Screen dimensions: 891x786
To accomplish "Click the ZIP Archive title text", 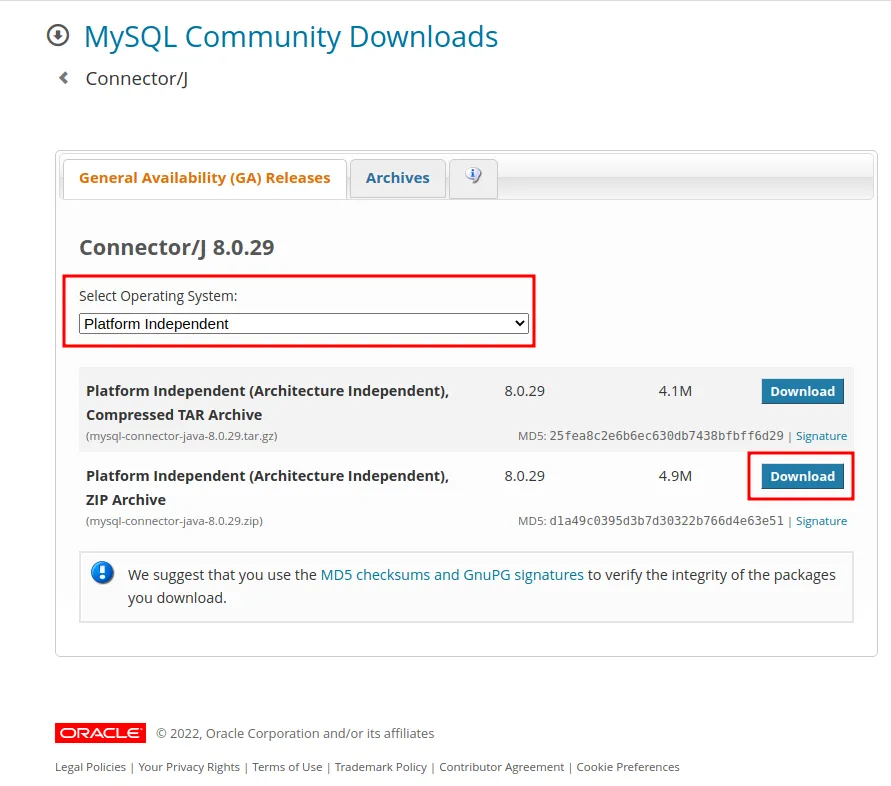I will [x=267, y=488].
